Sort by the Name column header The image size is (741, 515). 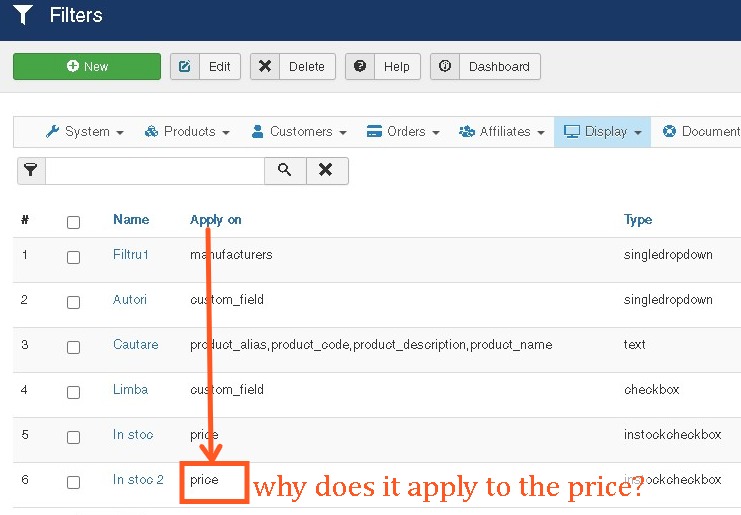pyautogui.click(x=131, y=220)
